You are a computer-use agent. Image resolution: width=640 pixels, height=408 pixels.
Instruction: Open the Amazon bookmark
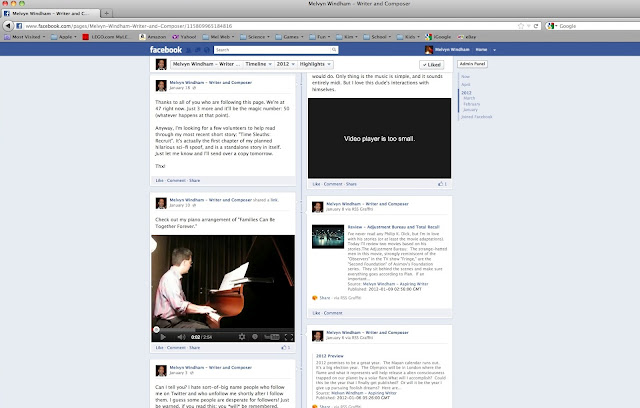(x=153, y=37)
